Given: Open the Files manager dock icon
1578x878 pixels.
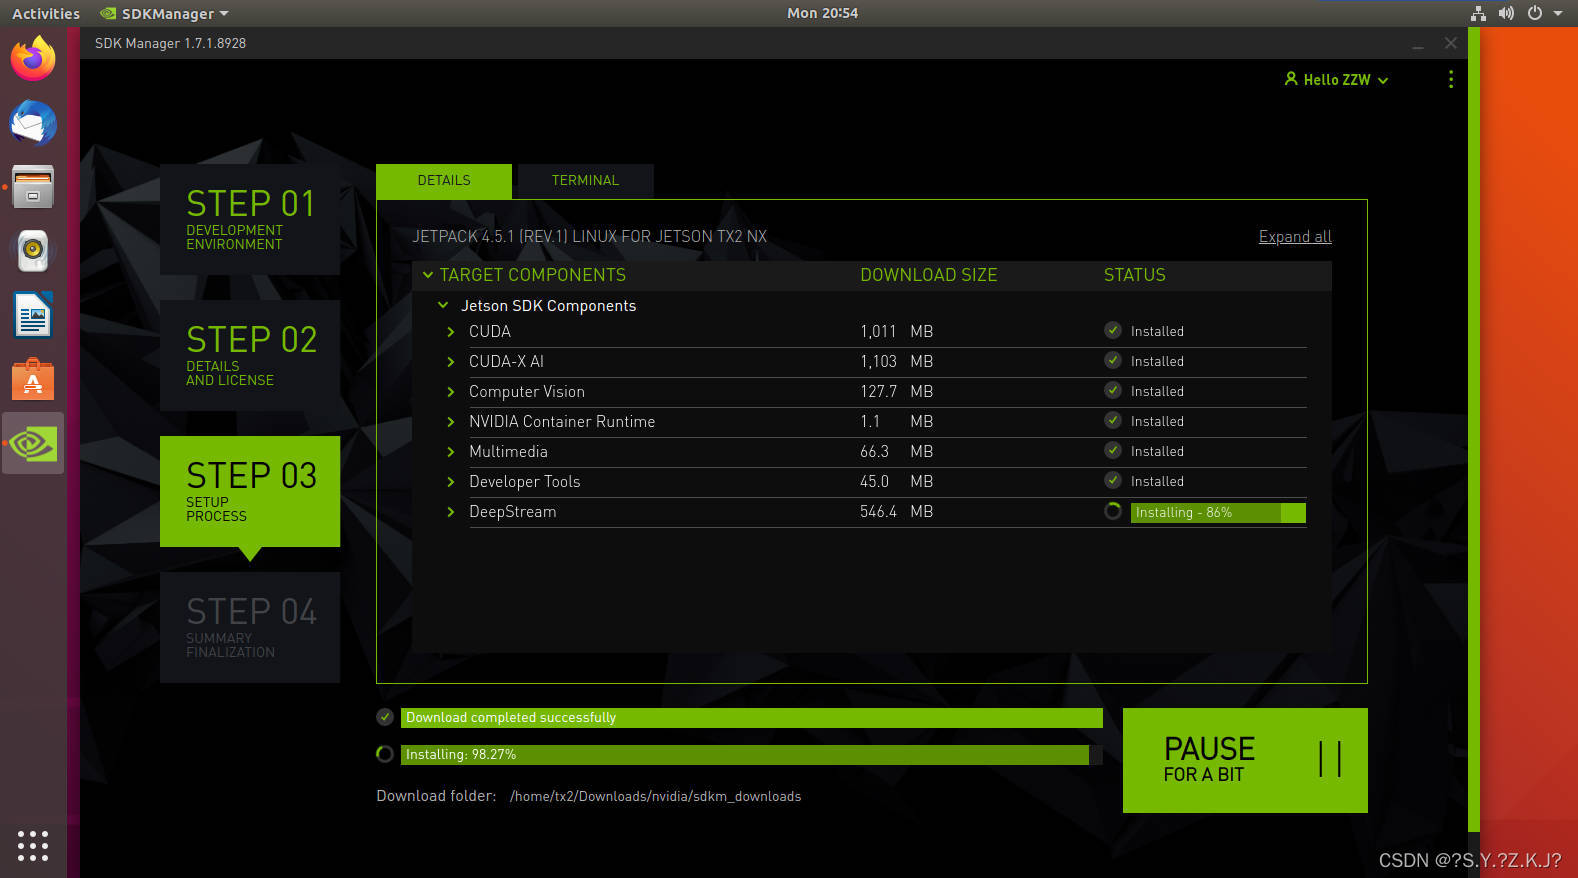Looking at the screenshot, I should coord(33,187).
